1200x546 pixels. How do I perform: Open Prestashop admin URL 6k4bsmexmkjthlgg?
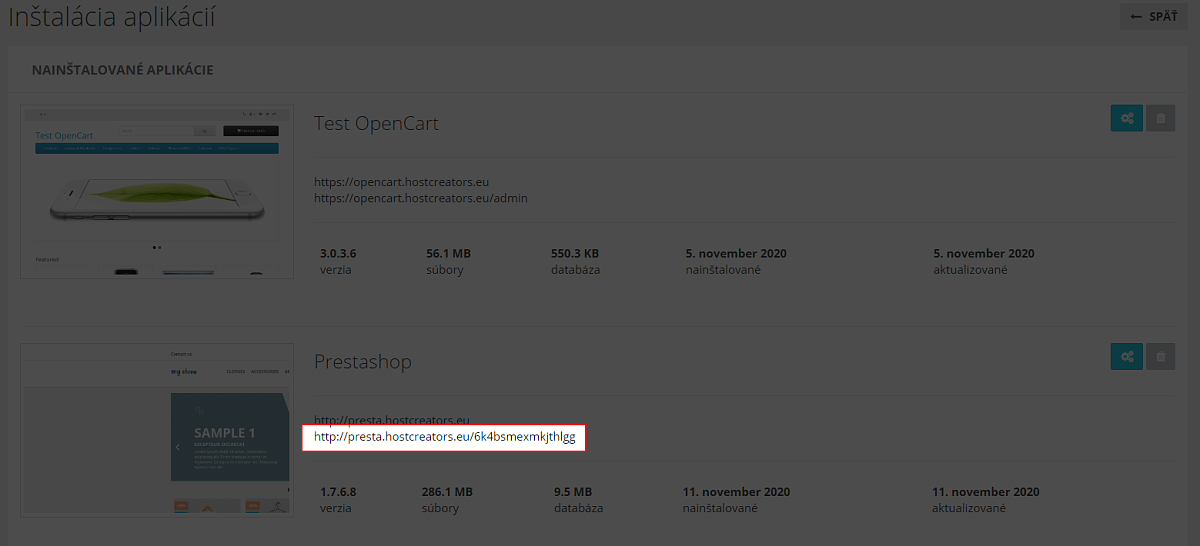pos(444,437)
